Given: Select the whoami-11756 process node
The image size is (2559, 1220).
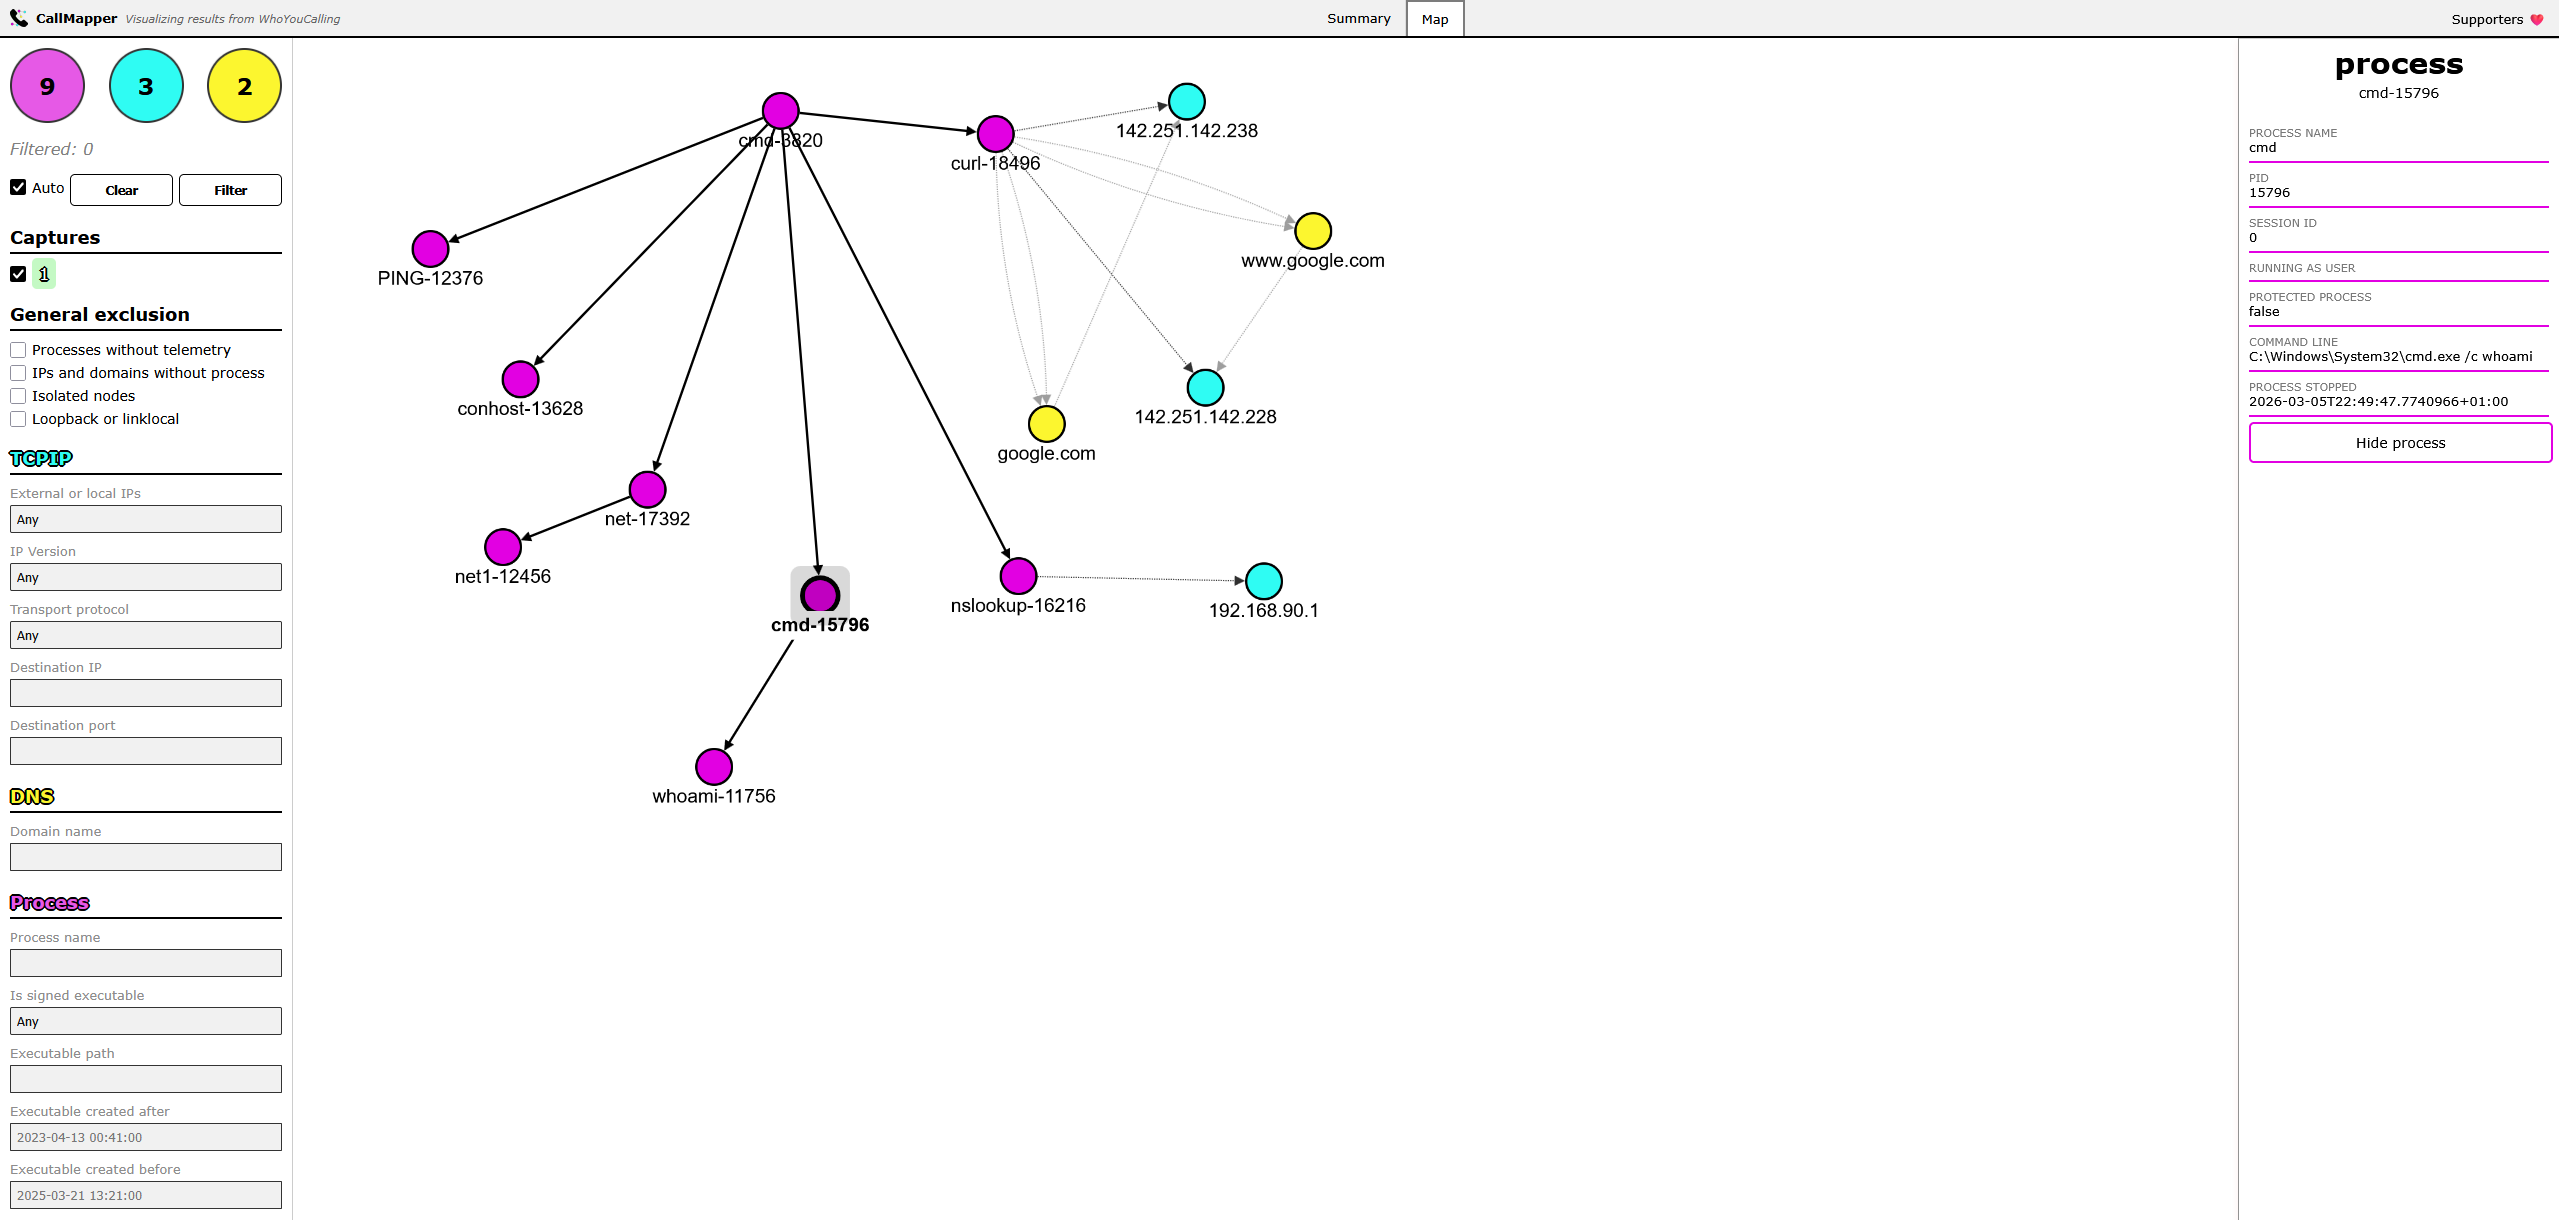Looking at the screenshot, I should pyautogui.click(x=714, y=766).
